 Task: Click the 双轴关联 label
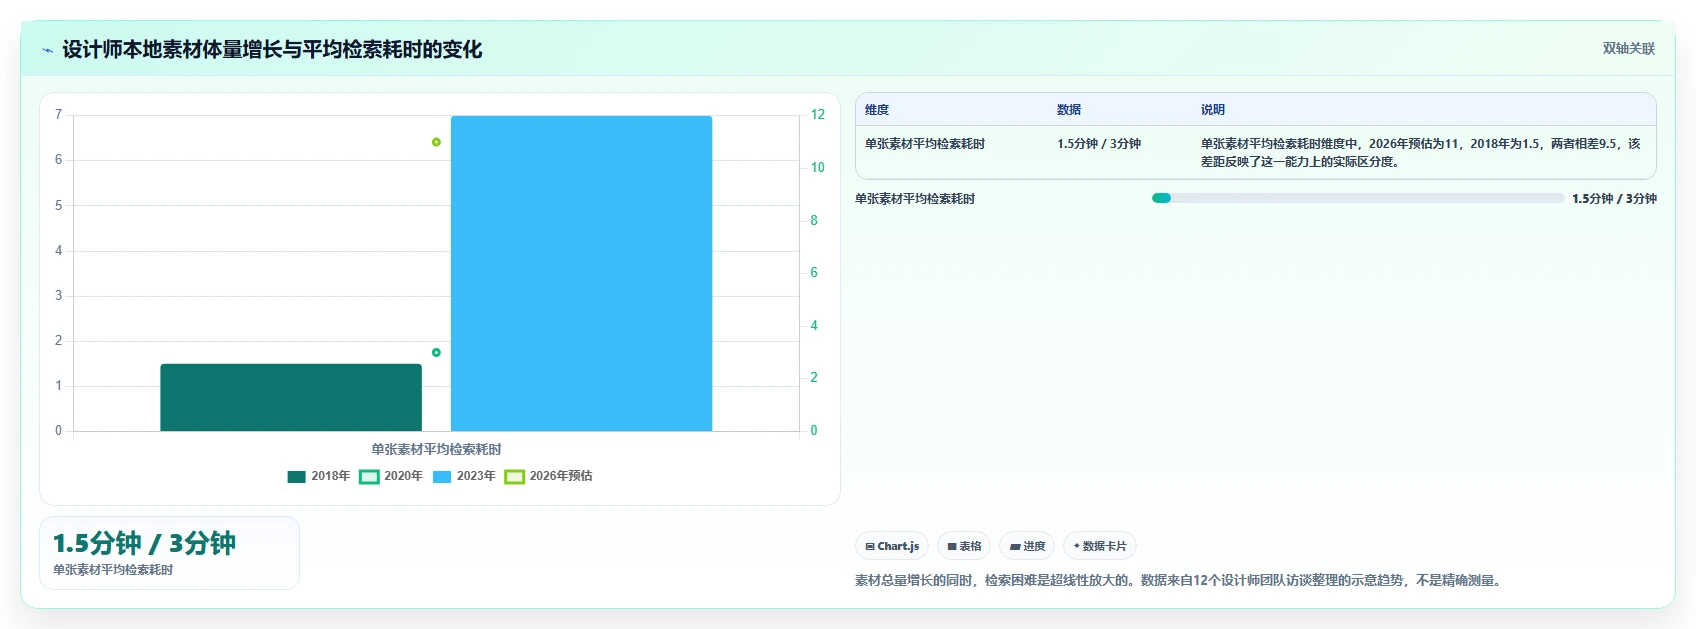pyautogui.click(x=1628, y=48)
